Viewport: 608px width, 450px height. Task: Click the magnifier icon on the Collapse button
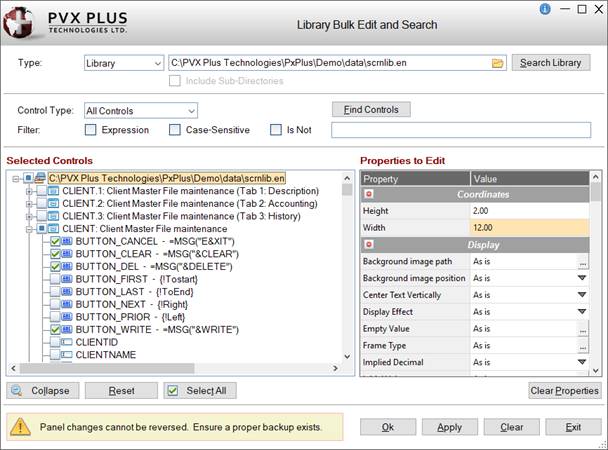[x=16, y=390]
